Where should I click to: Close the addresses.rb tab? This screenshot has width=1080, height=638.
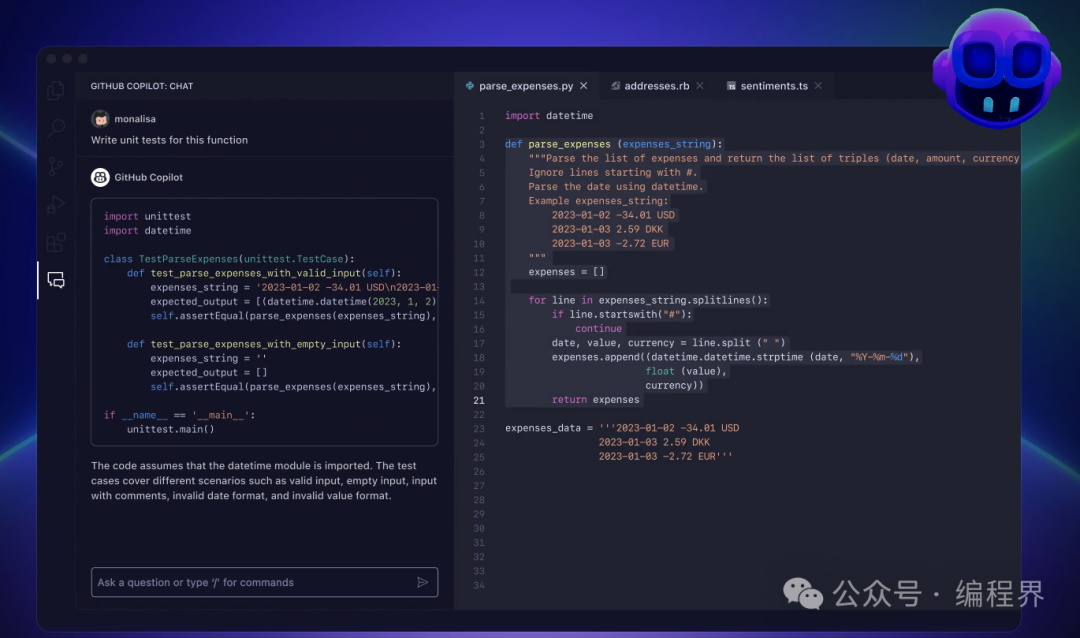pyautogui.click(x=700, y=85)
